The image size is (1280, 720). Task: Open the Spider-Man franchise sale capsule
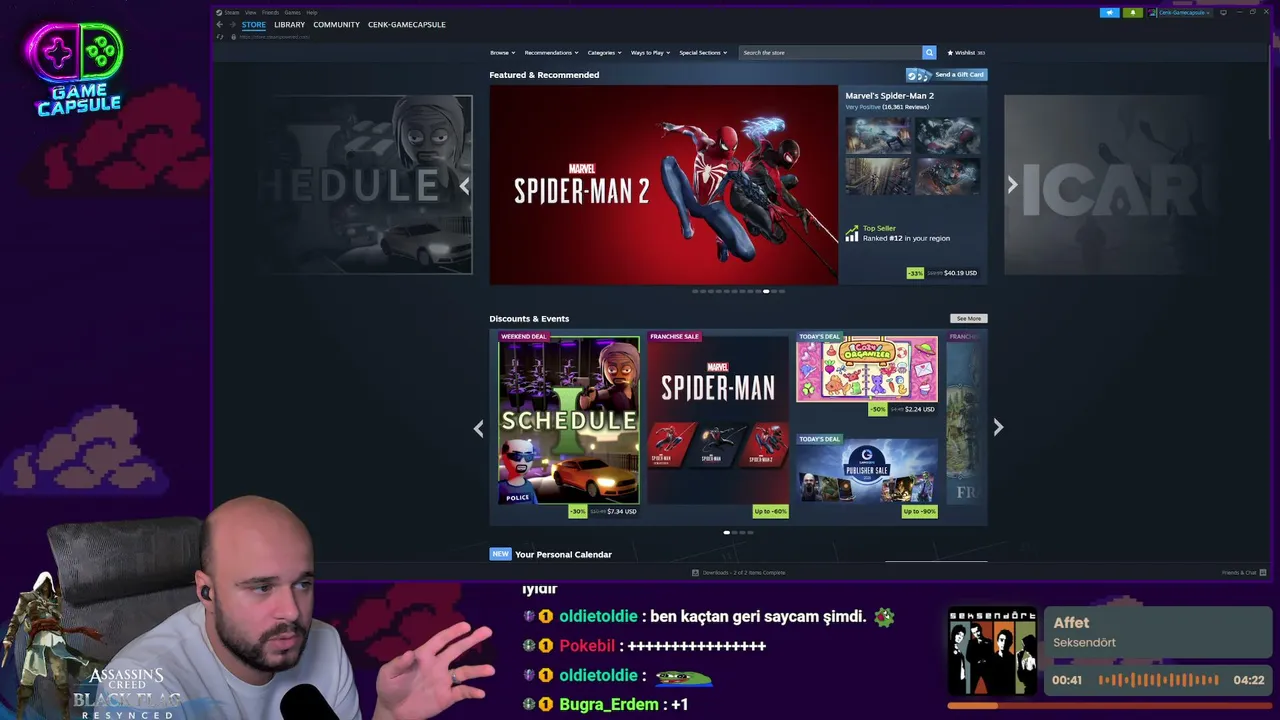pos(718,420)
